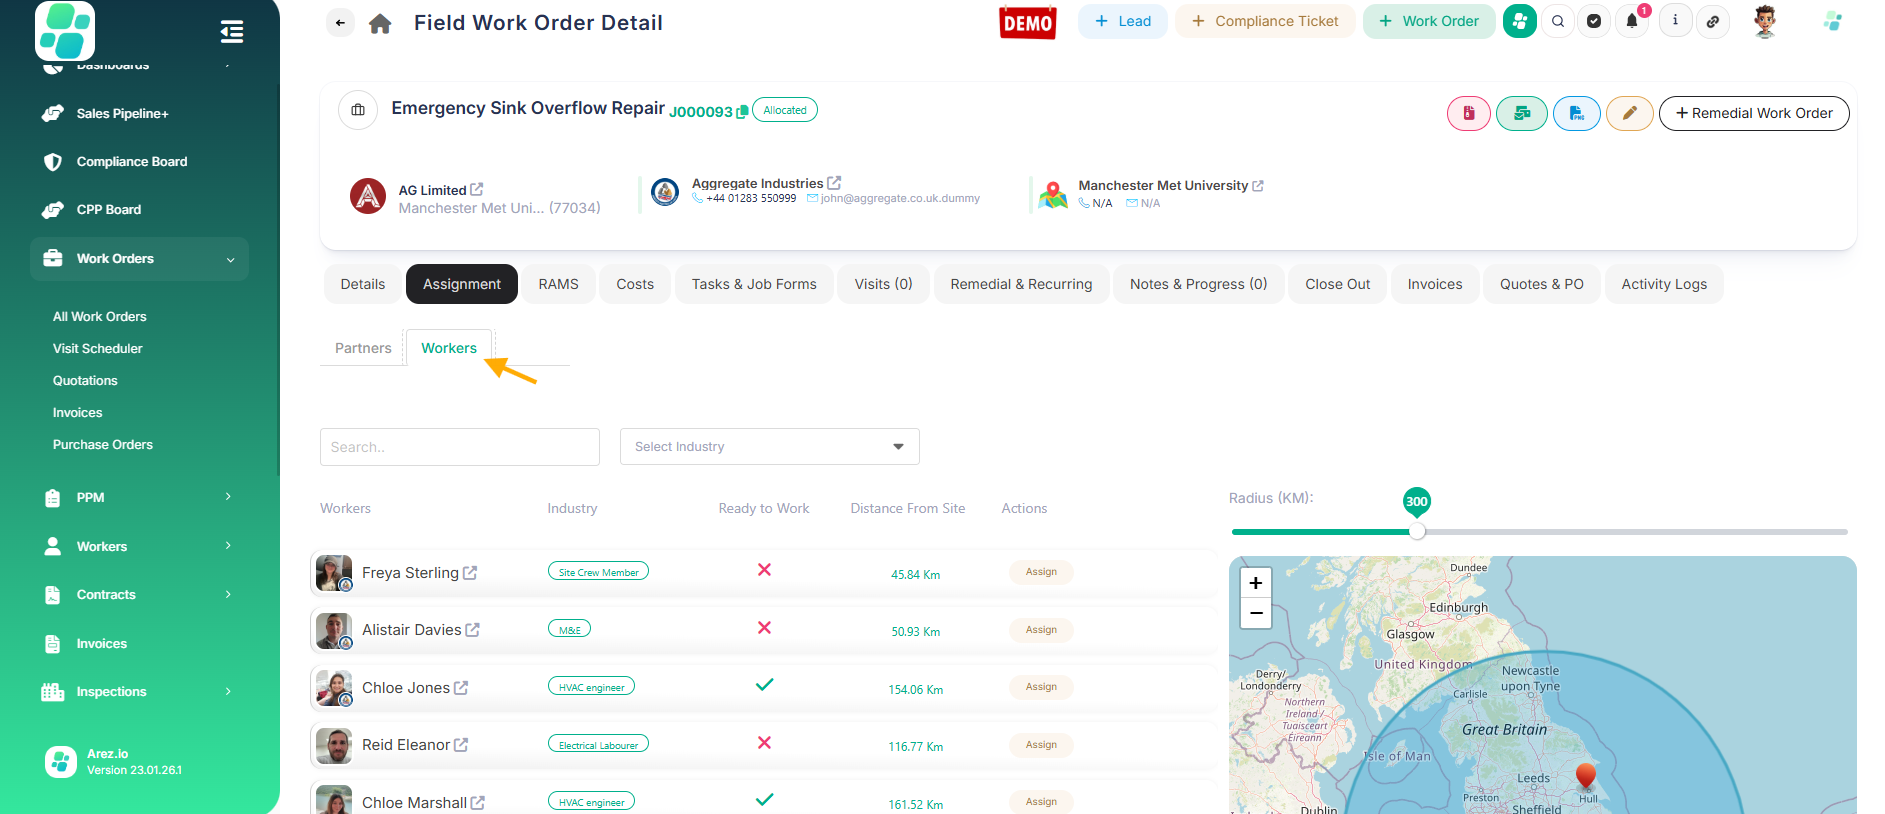This screenshot has height=814, width=1885.
Task: Click the Remedial Work Order button
Action: (x=1753, y=113)
